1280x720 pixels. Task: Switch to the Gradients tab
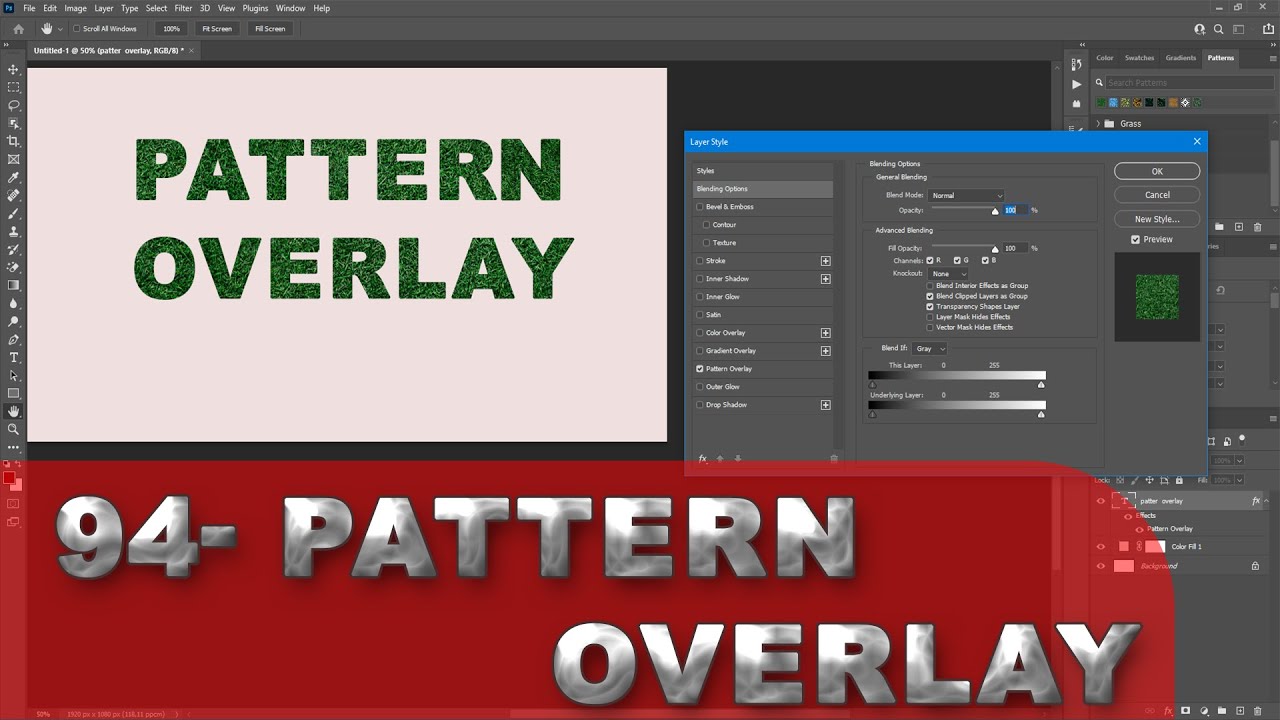tap(1181, 58)
